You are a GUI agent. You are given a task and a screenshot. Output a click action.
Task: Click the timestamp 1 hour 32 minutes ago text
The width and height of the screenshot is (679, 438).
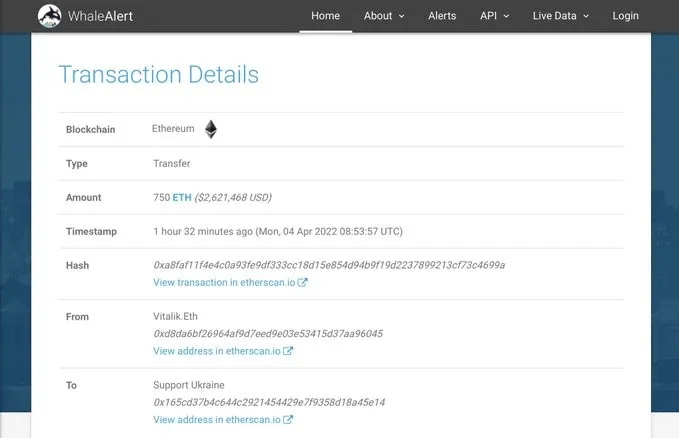203,231
